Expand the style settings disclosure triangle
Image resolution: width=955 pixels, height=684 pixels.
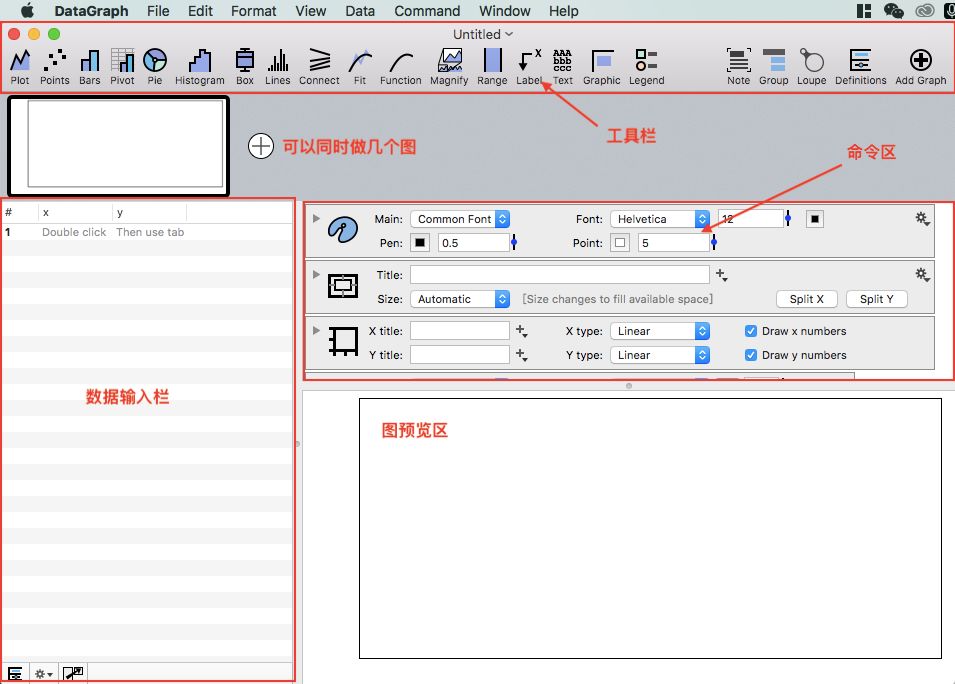coord(316,218)
